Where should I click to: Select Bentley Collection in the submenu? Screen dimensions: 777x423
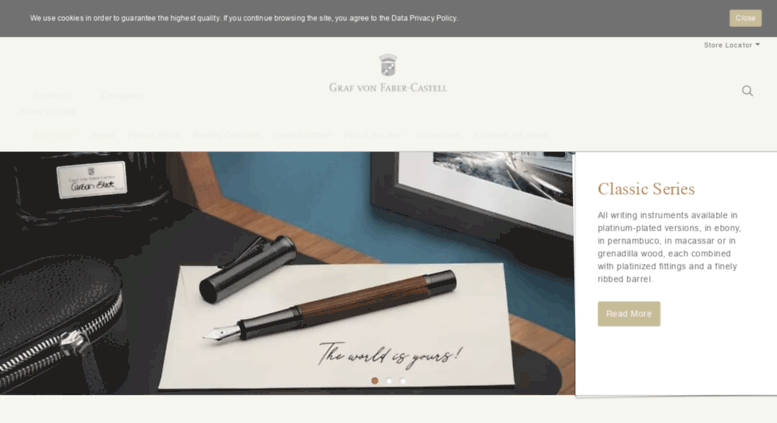pos(227,135)
